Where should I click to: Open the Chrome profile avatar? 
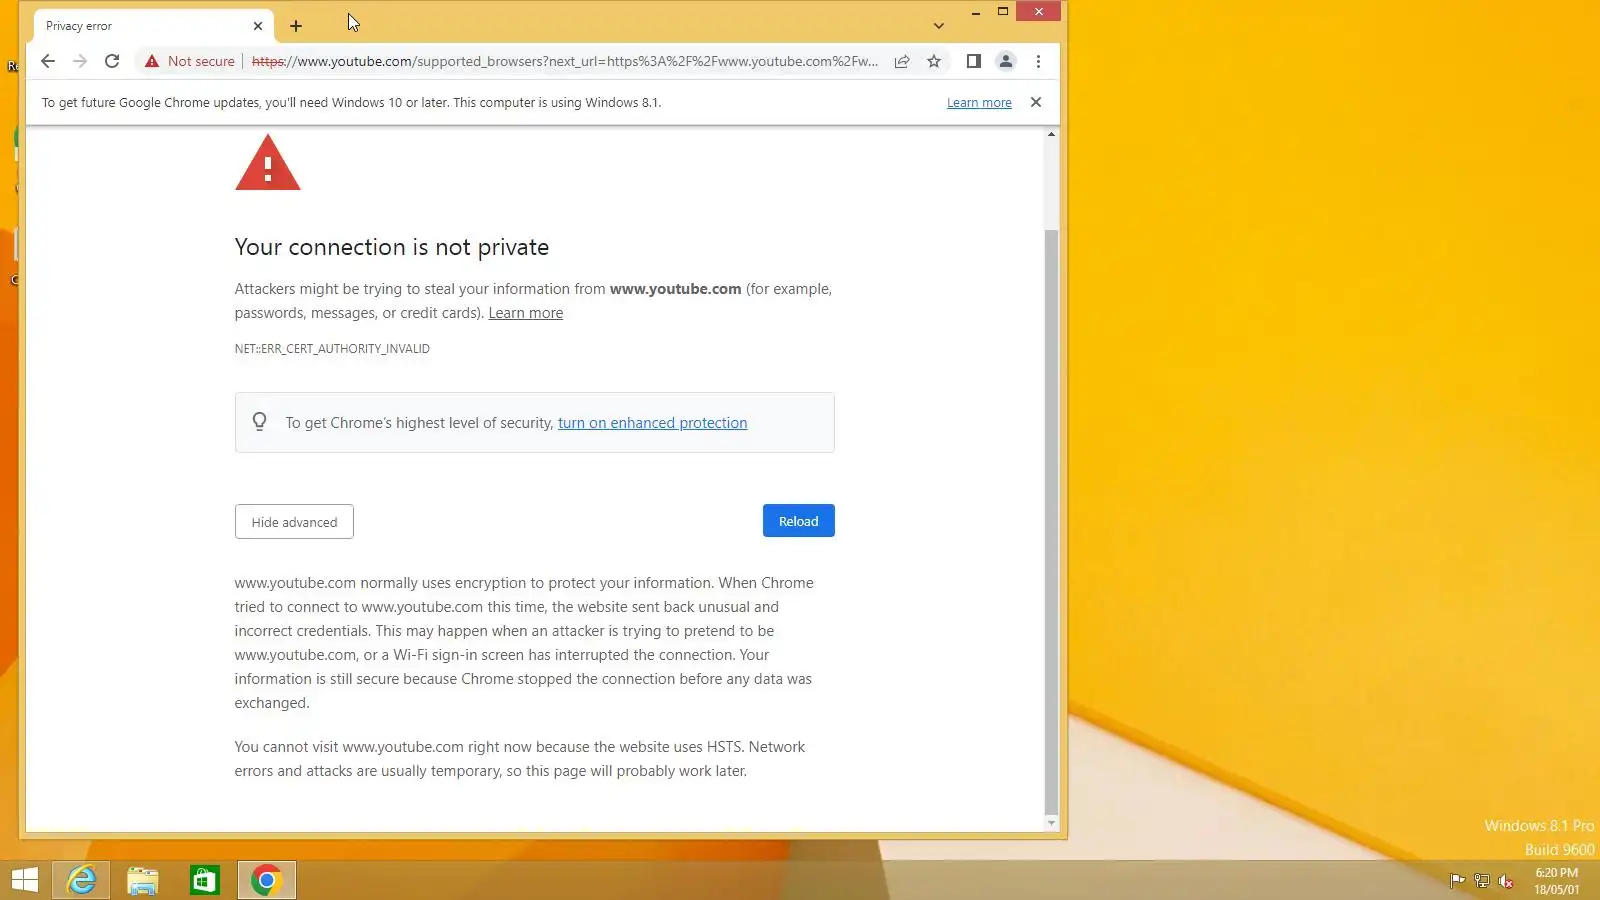click(x=1006, y=61)
